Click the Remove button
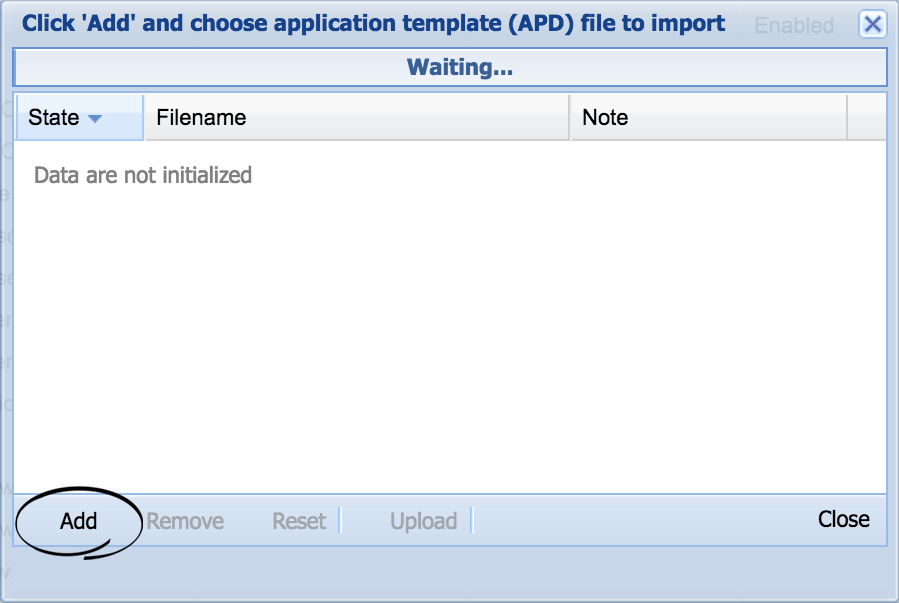This screenshot has width=899, height=603. coord(185,521)
